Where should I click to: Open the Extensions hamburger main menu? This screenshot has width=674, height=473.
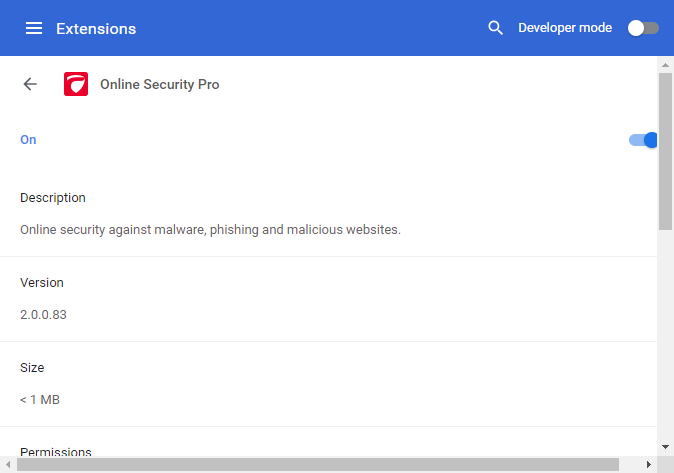tap(34, 28)
